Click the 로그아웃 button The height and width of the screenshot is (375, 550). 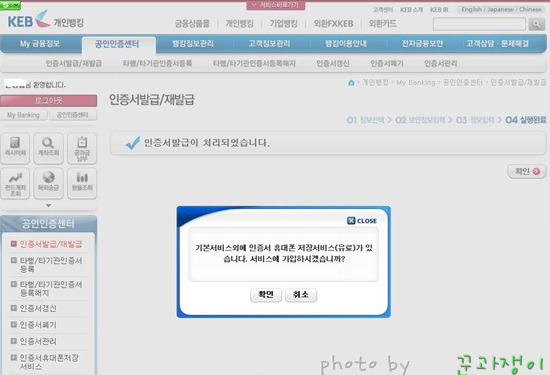click(x=49, y=101)
